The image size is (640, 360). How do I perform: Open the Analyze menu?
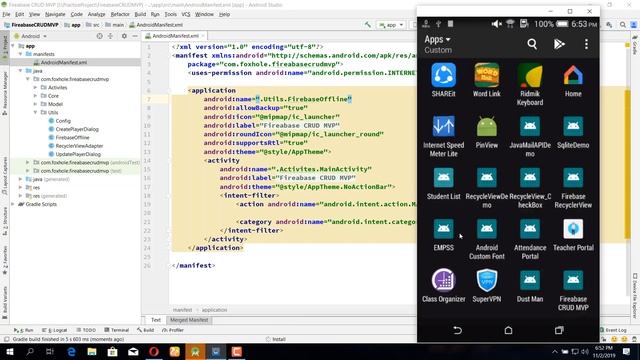coord(96,14)
